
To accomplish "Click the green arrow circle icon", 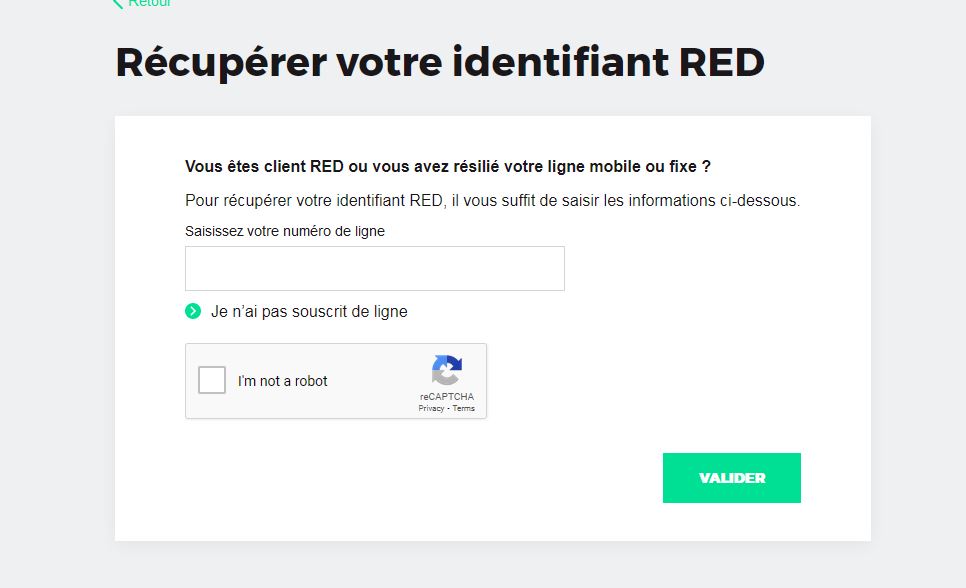I will [193, 311].
